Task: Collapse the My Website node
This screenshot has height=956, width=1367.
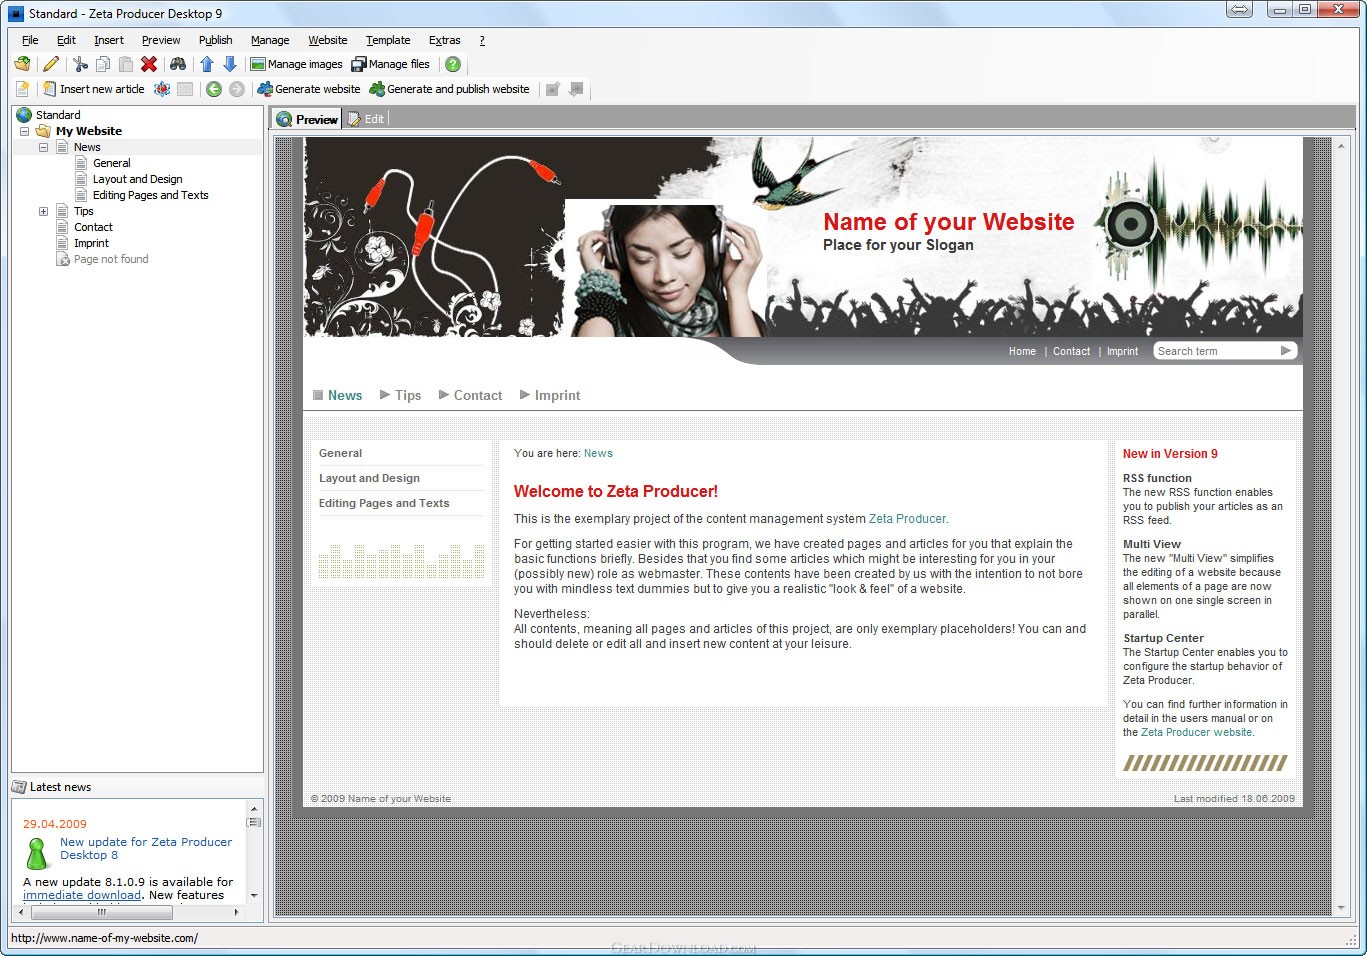Action: point(24,131)
